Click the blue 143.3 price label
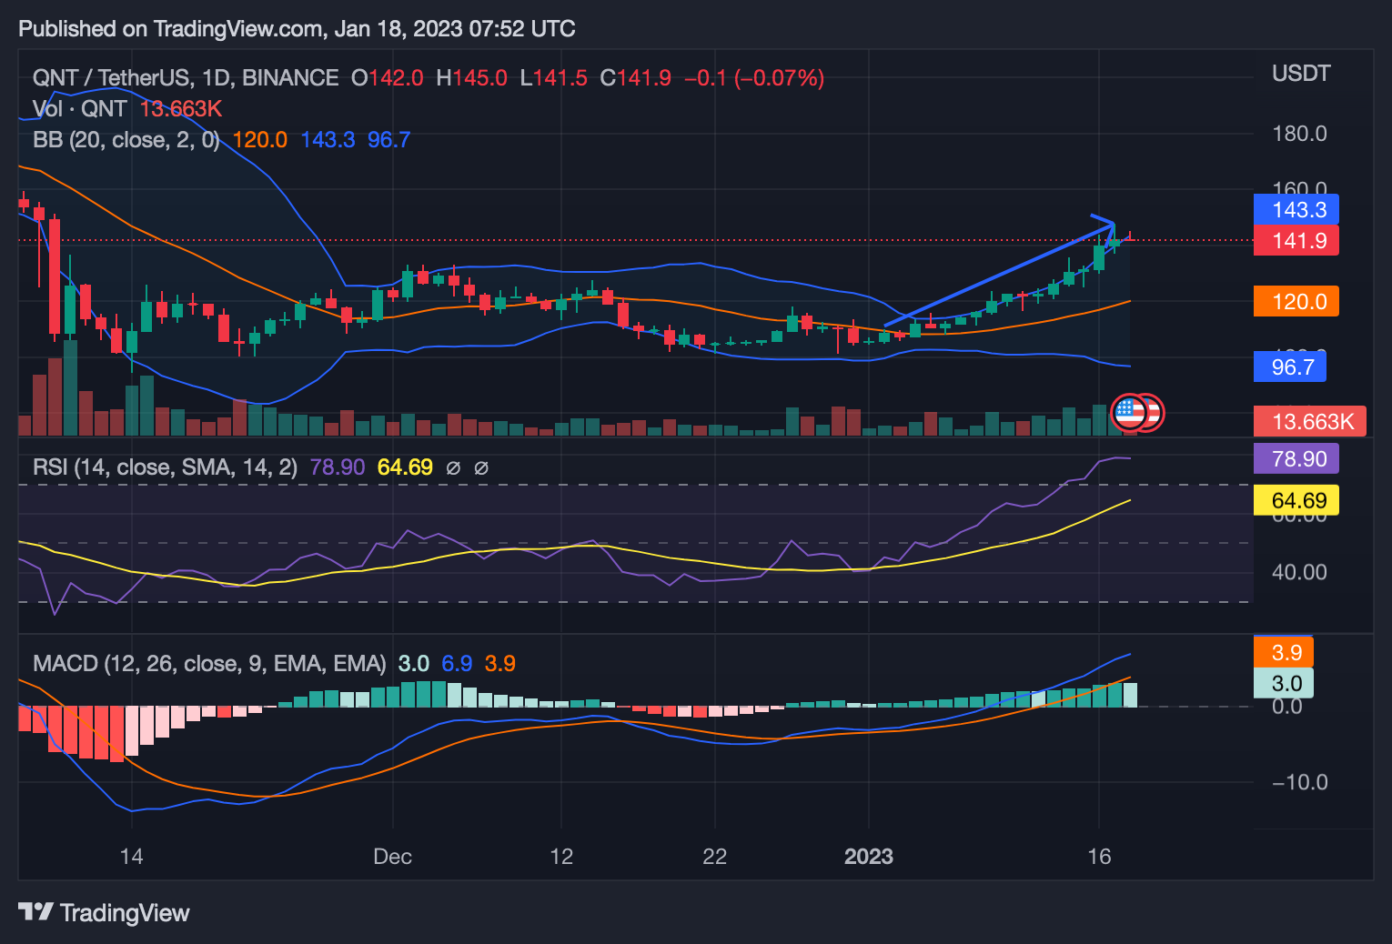This screenshot has width=1392, height=944. [1296, 210]
